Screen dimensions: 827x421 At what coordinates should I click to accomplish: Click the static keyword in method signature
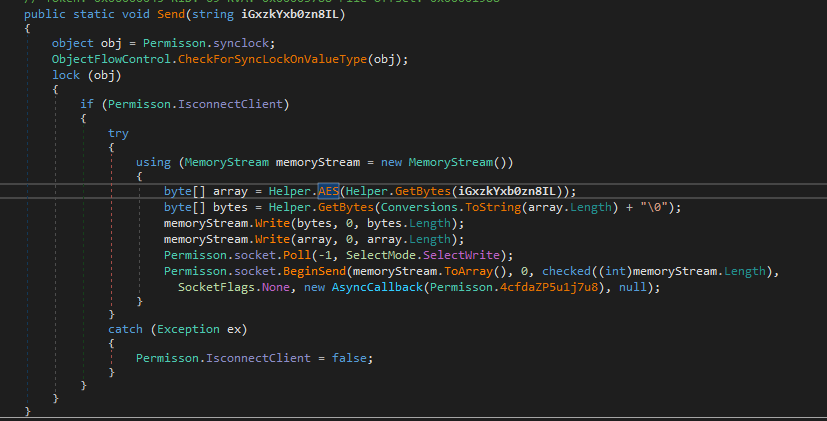94,14
